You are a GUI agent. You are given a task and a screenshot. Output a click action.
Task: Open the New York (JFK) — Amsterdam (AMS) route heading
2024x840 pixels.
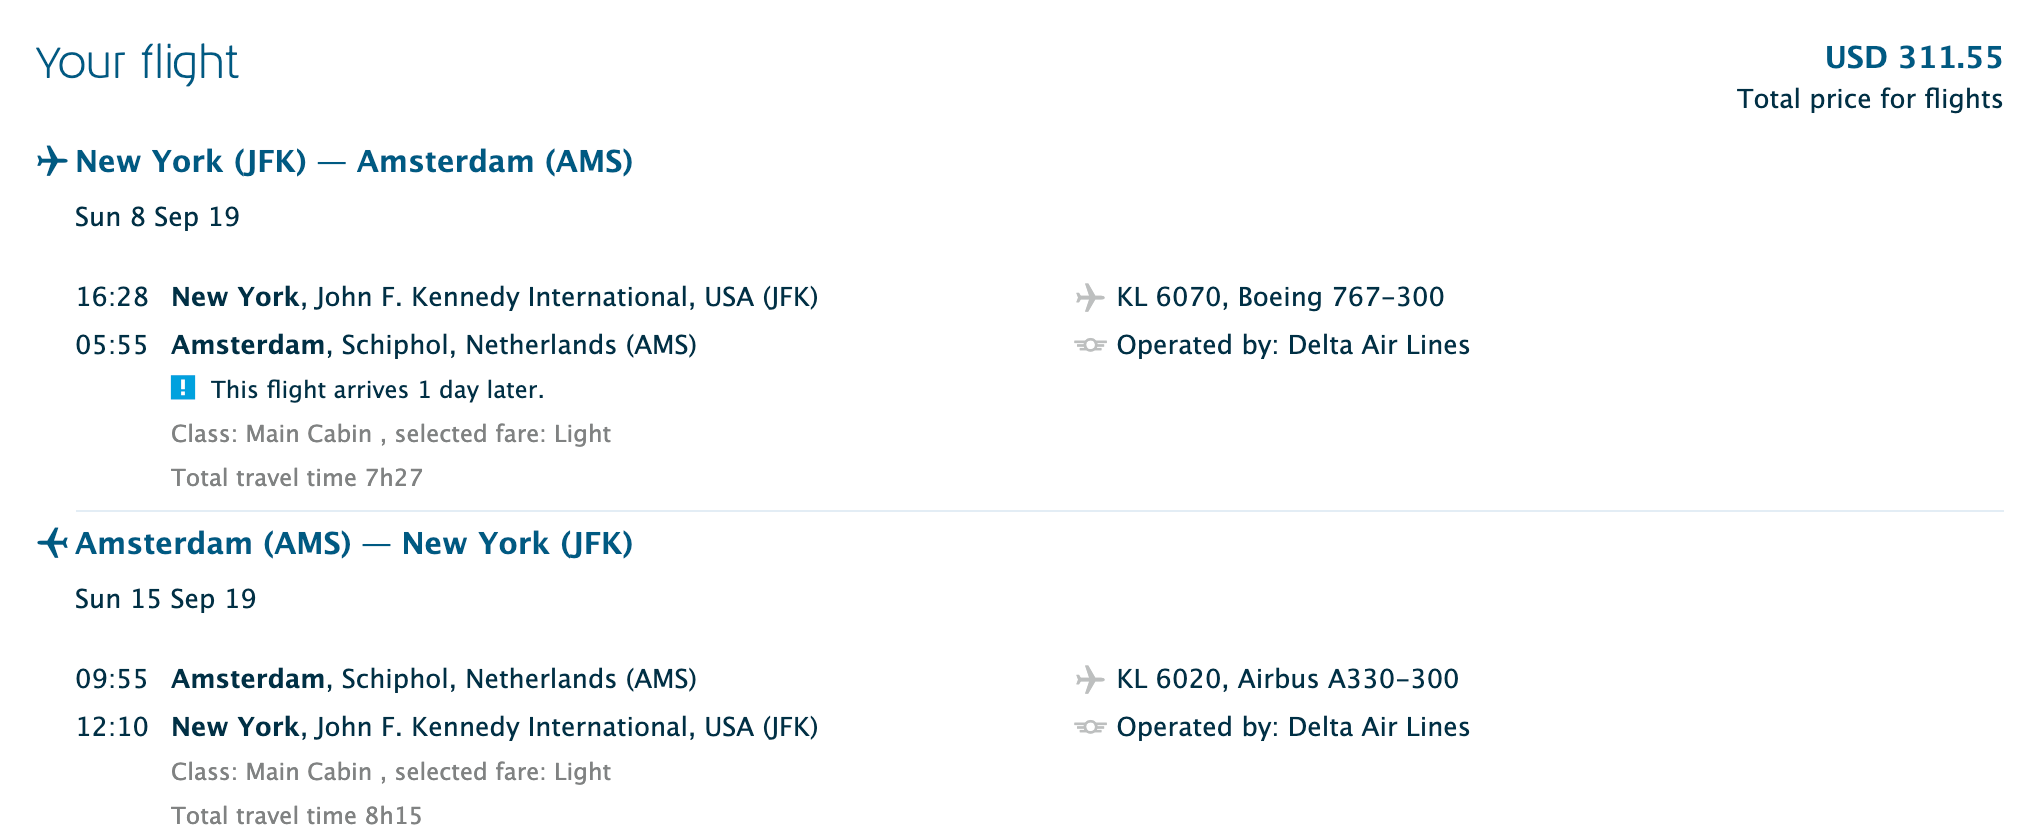tap(354, 161)
